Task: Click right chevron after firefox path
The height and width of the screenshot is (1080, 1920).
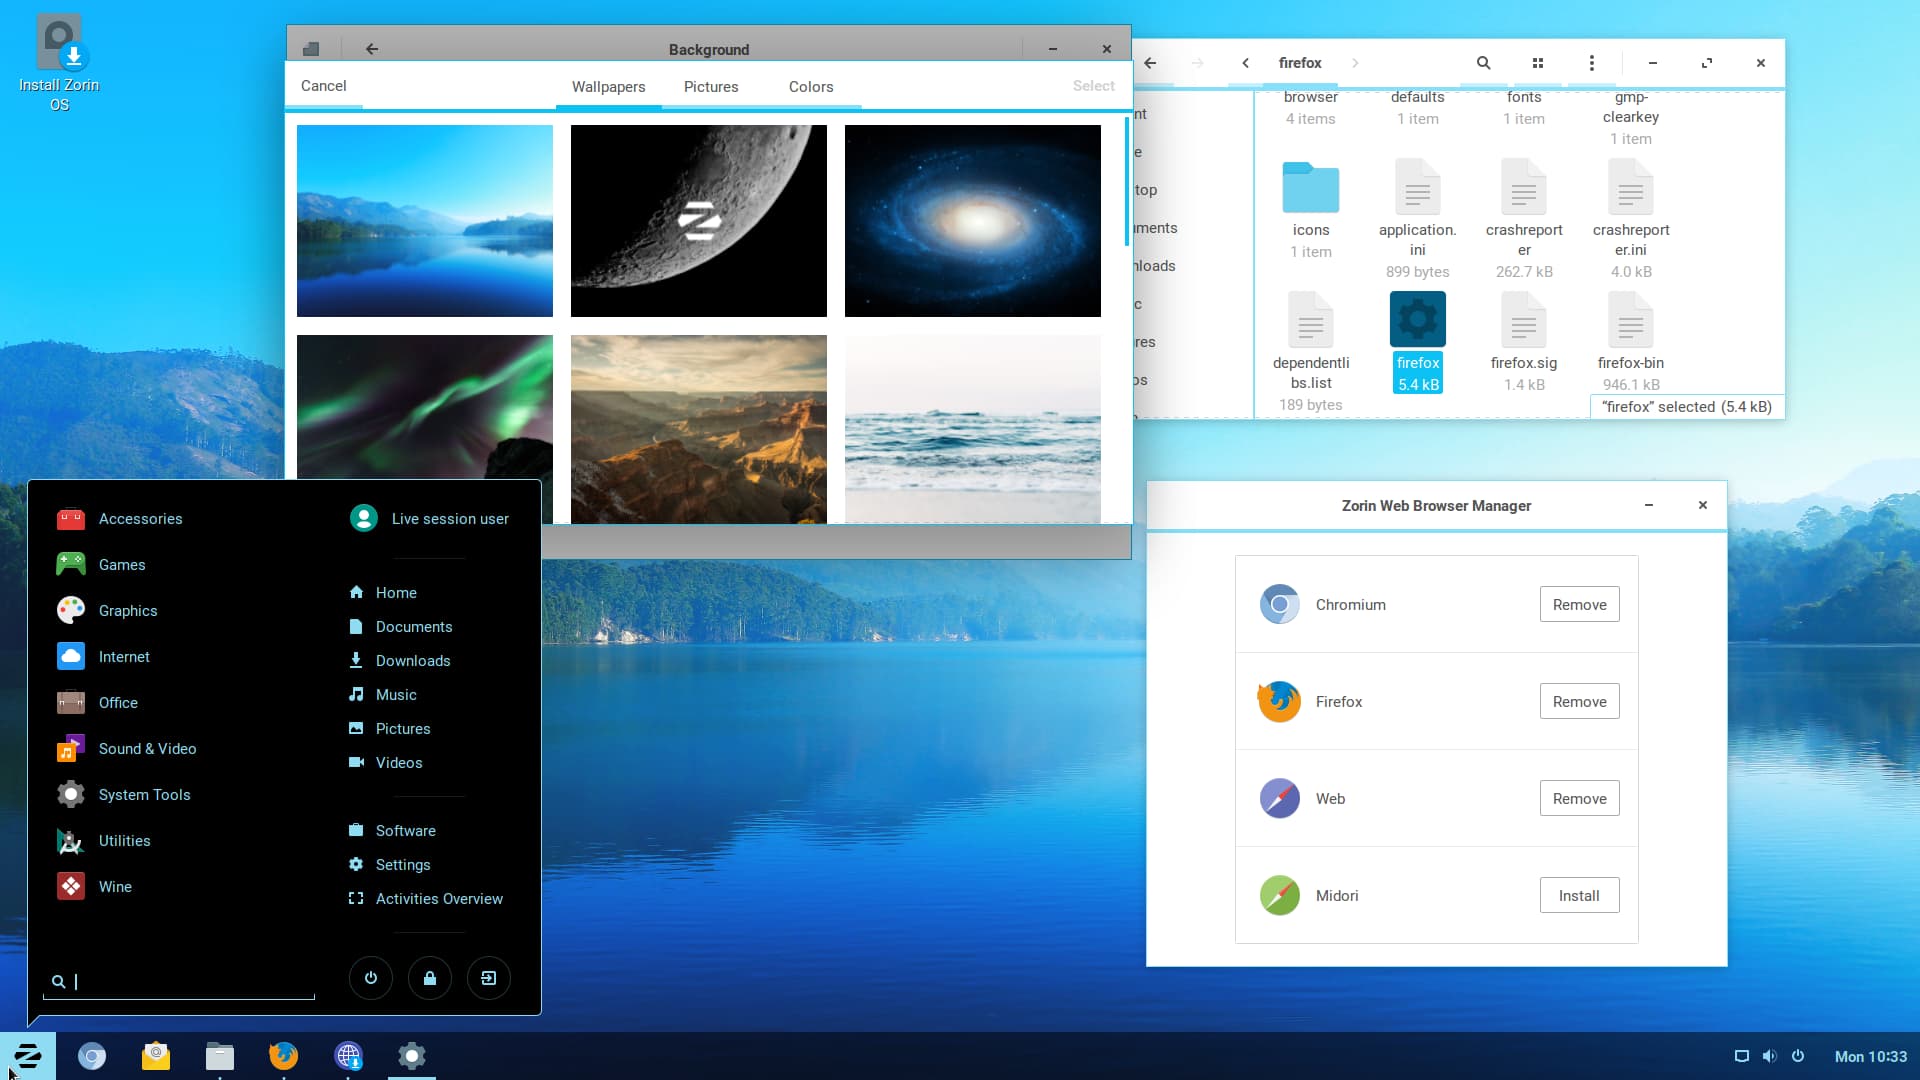Action: pos(1355,63)
